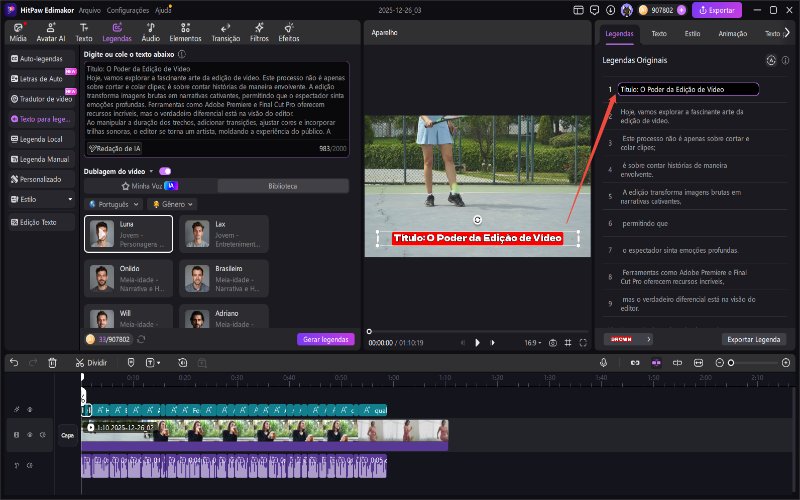Click info icon beside Legendas Originais
This screenshot has height=500, width=800.
(x=786, y=60)
